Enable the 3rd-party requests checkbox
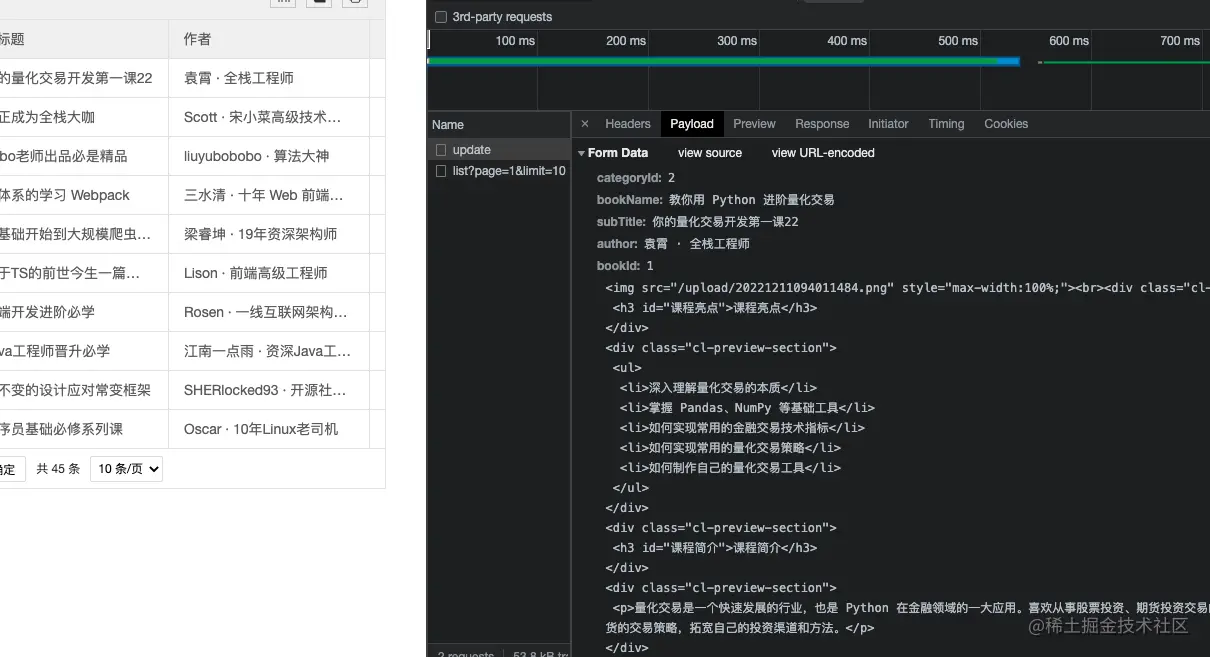The image size is (1210, 657). (x=441, y=17)
